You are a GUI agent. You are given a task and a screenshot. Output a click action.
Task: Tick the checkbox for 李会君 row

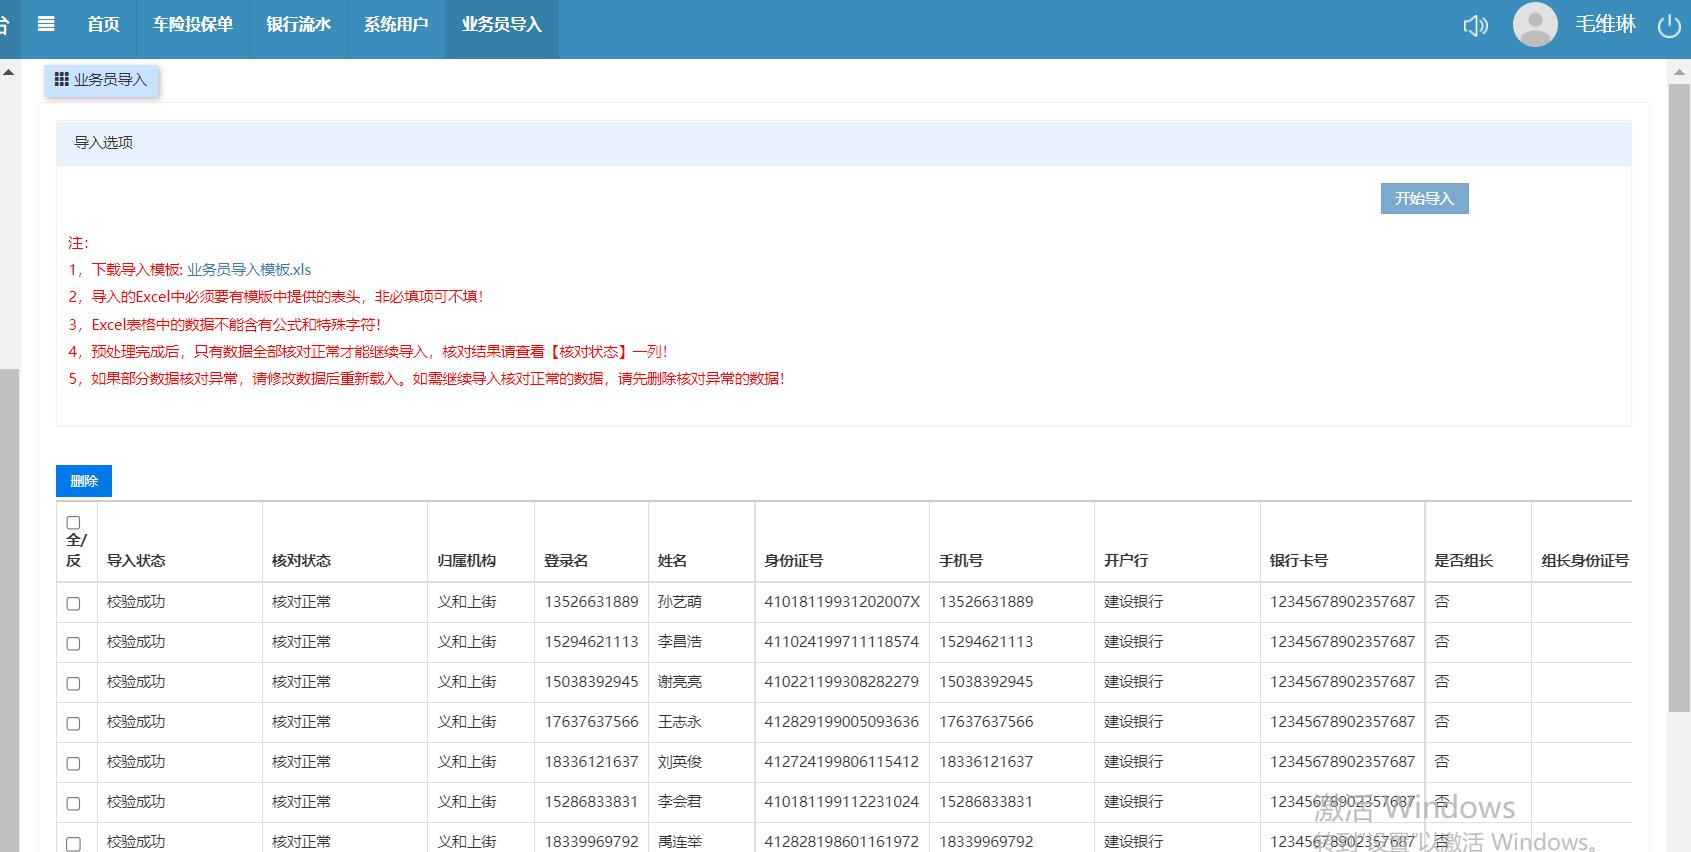(x=73, y=803)
